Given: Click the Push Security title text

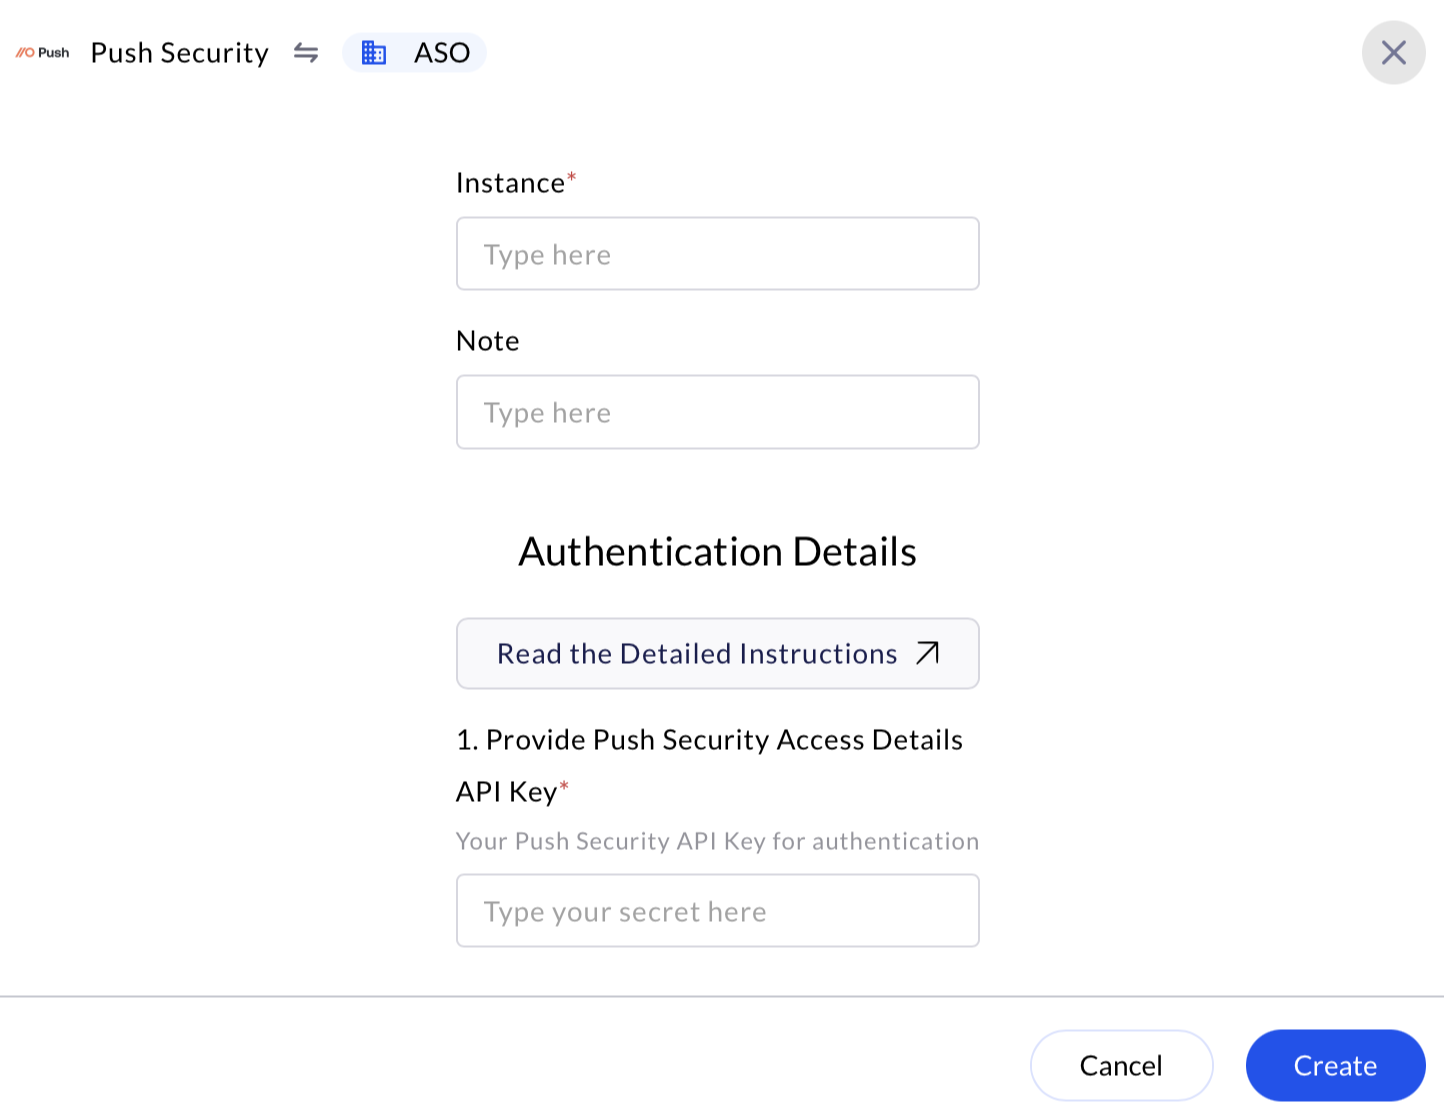Looking at the screenshot, I should [x=179, y=52].
